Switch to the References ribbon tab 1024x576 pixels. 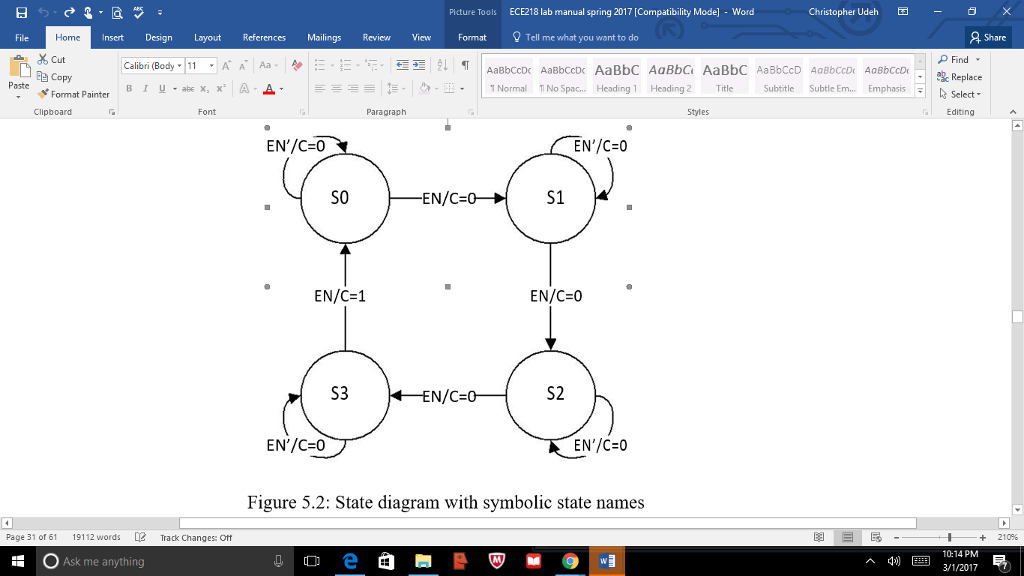click(x=263, y=37)
